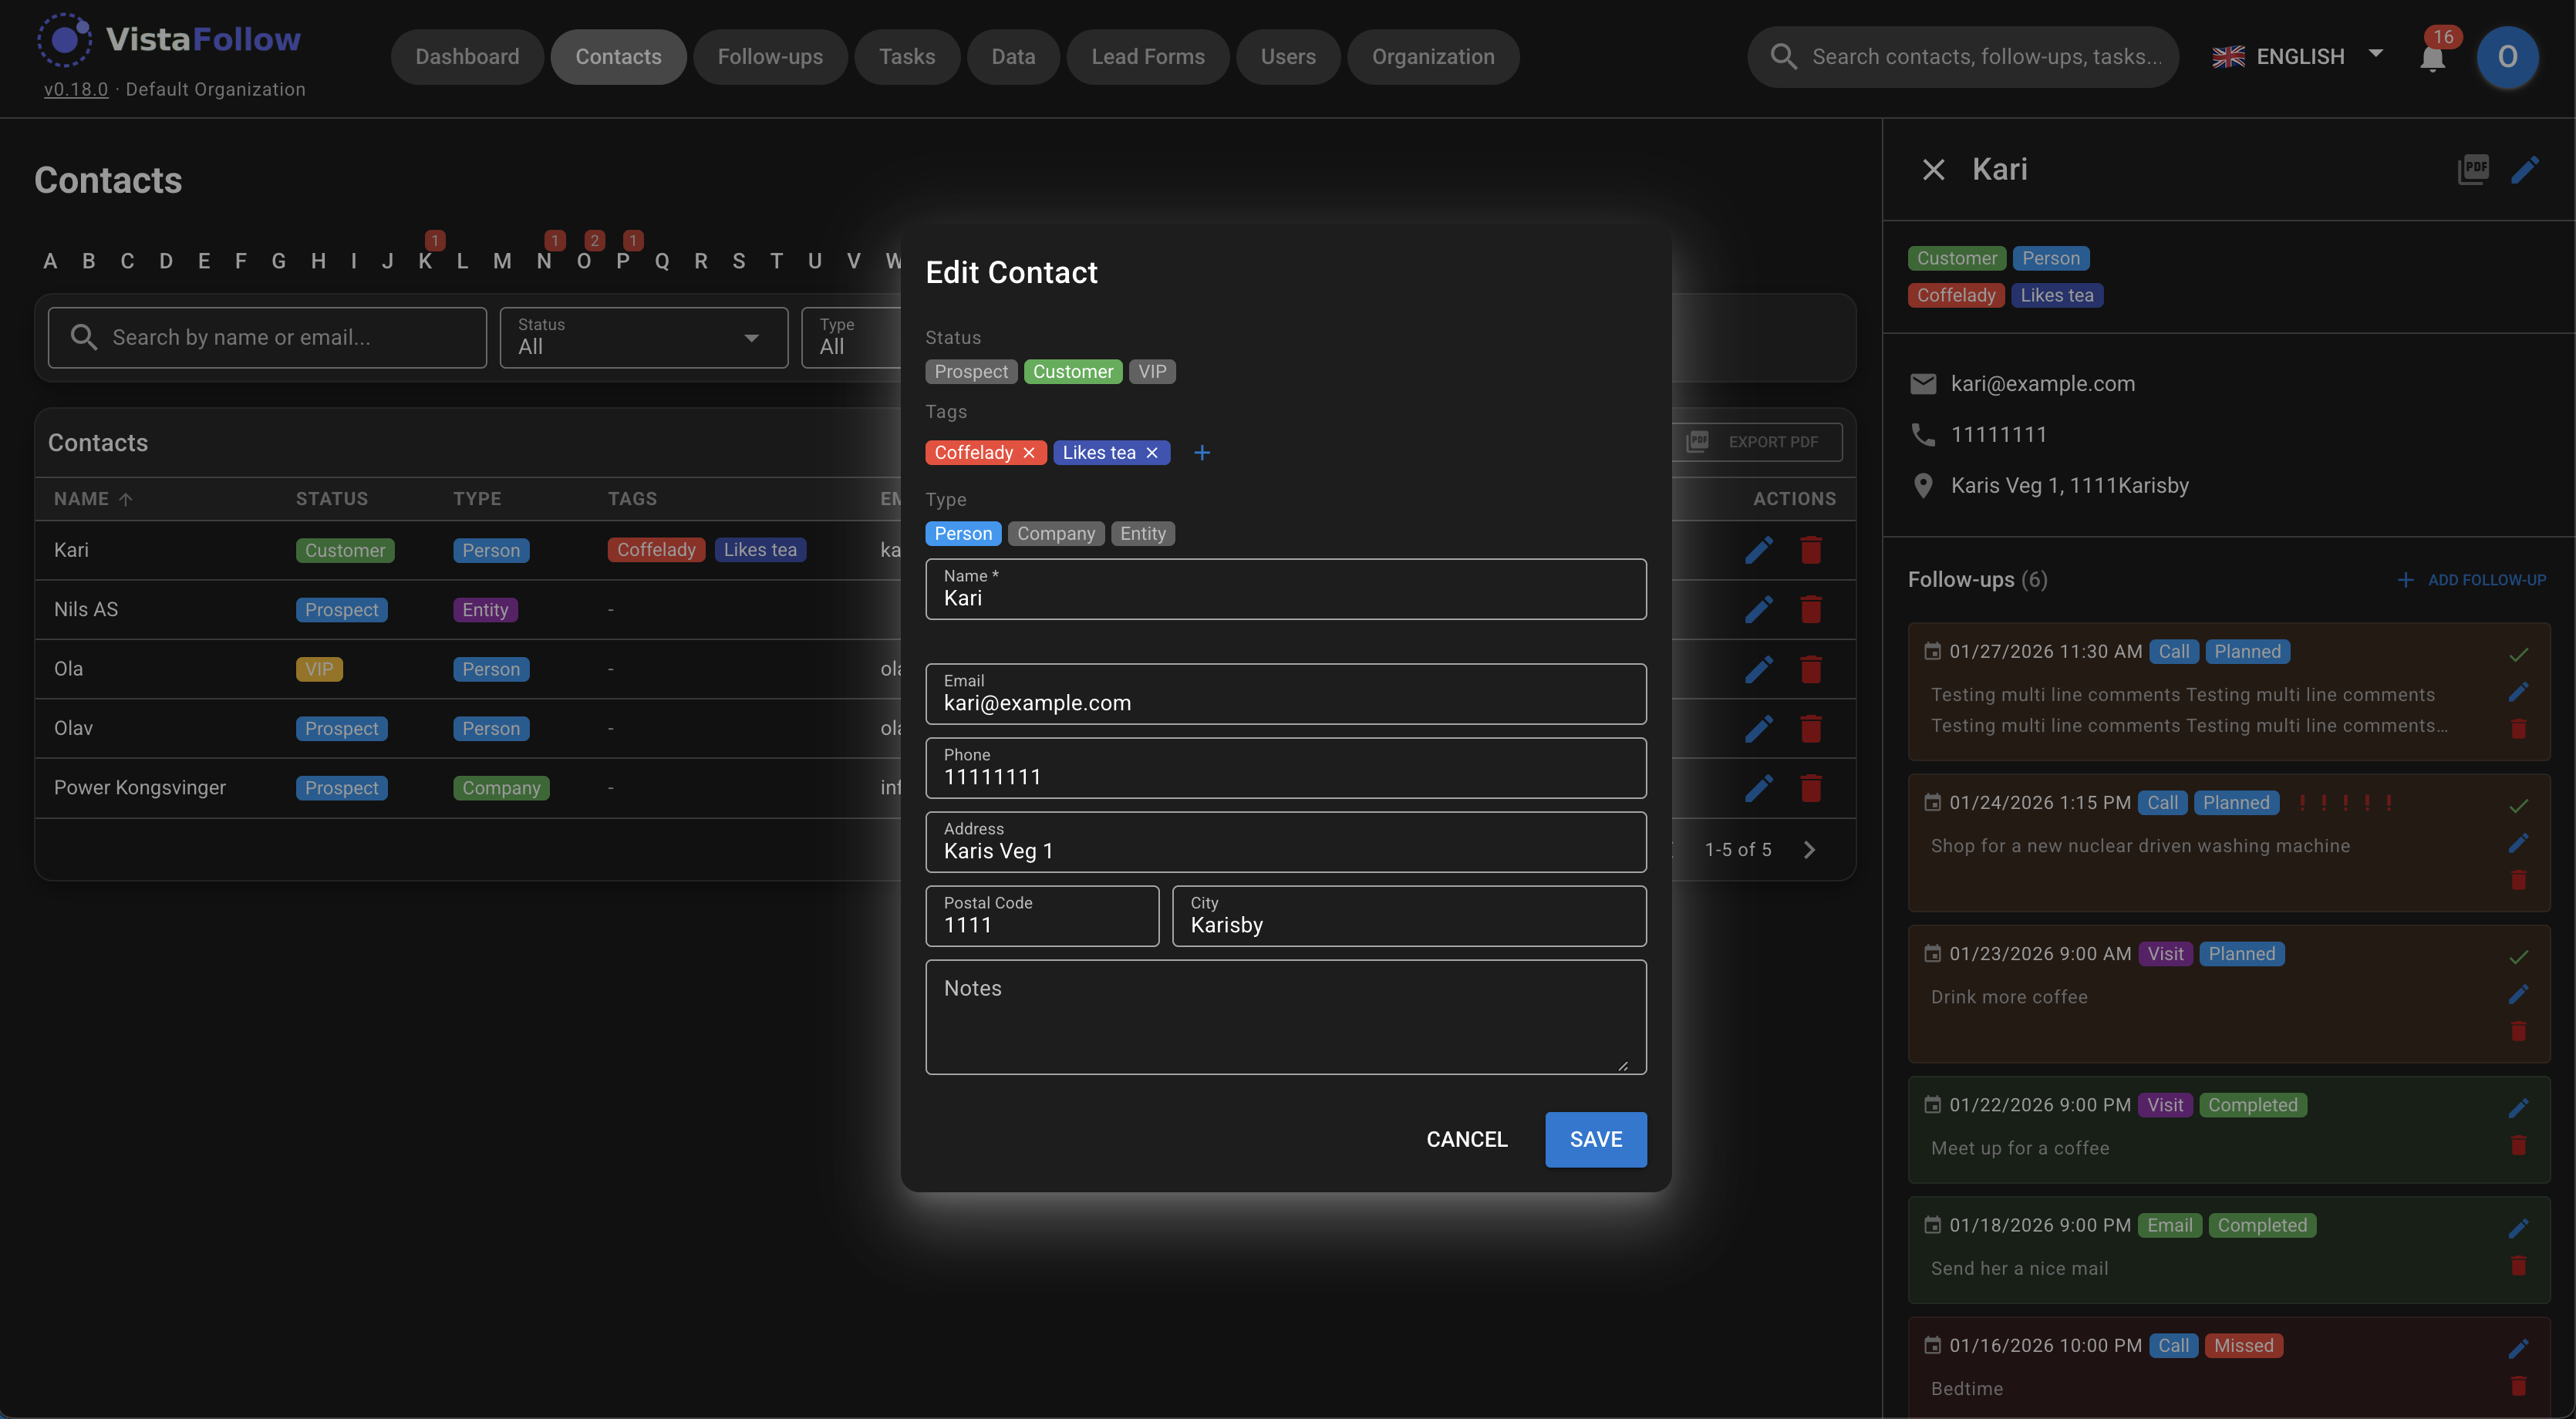The height and width of the screenshot is (1419, 2576).
Task: Mark the 01/27 call follow-up complete
Action: click(2518, 655)
